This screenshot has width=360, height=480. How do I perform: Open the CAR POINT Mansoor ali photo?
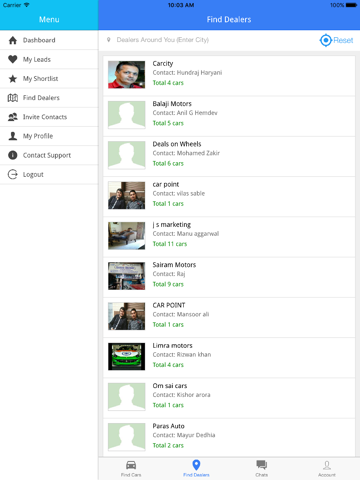click(126, 316)
